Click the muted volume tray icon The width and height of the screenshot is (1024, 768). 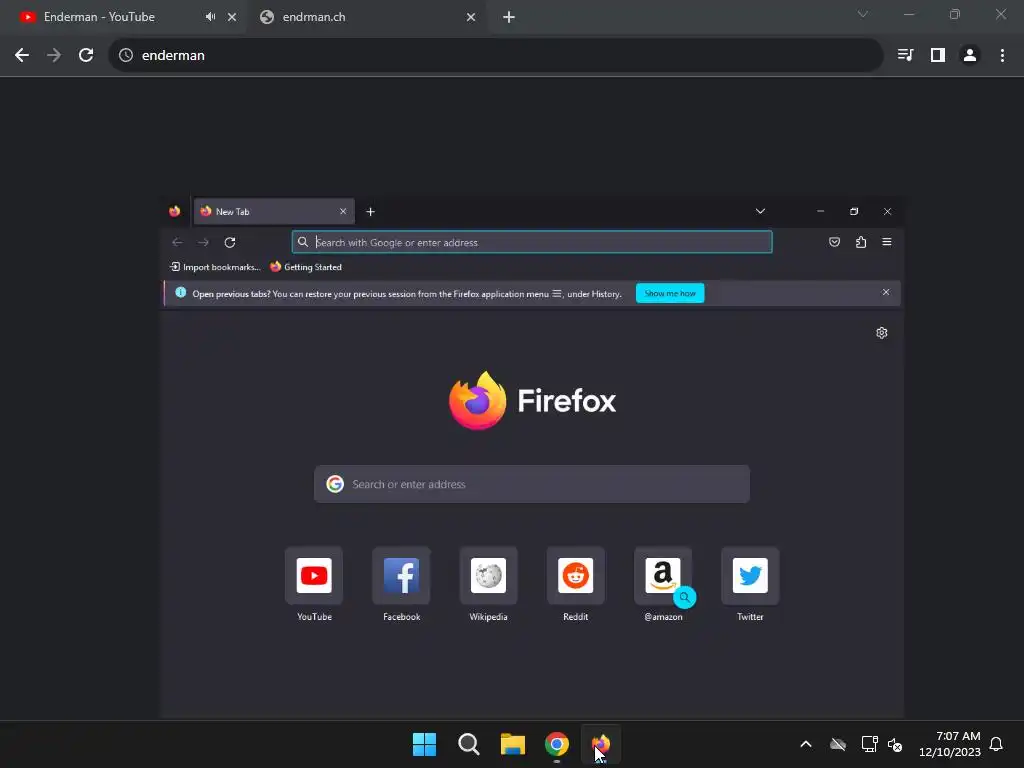tap(895, 744)
